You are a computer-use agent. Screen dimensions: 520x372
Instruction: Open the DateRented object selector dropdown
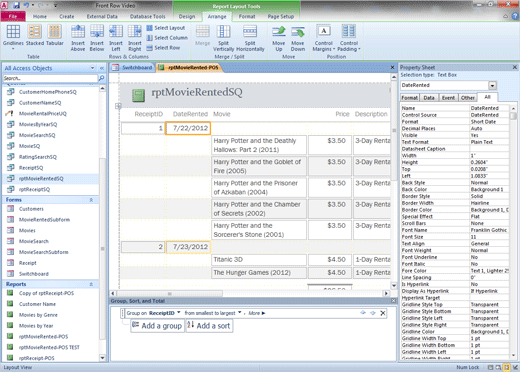493,85
